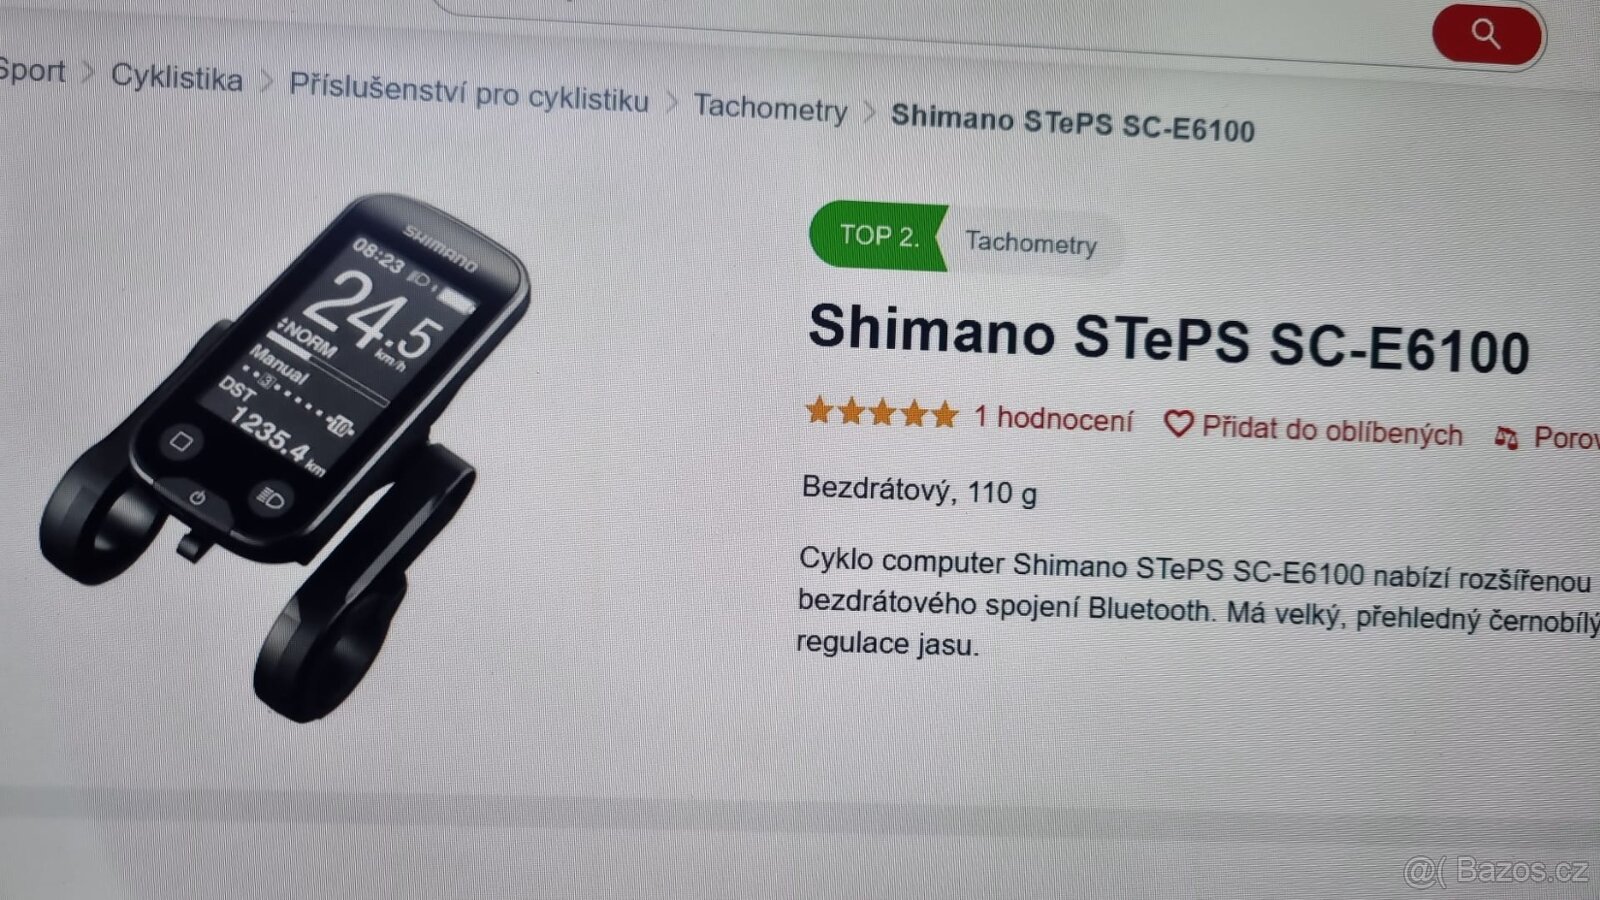Click the Porovnat compare link
Image resolution: width=1600 pixels, height=900 pixels.
click(1566, 438)
